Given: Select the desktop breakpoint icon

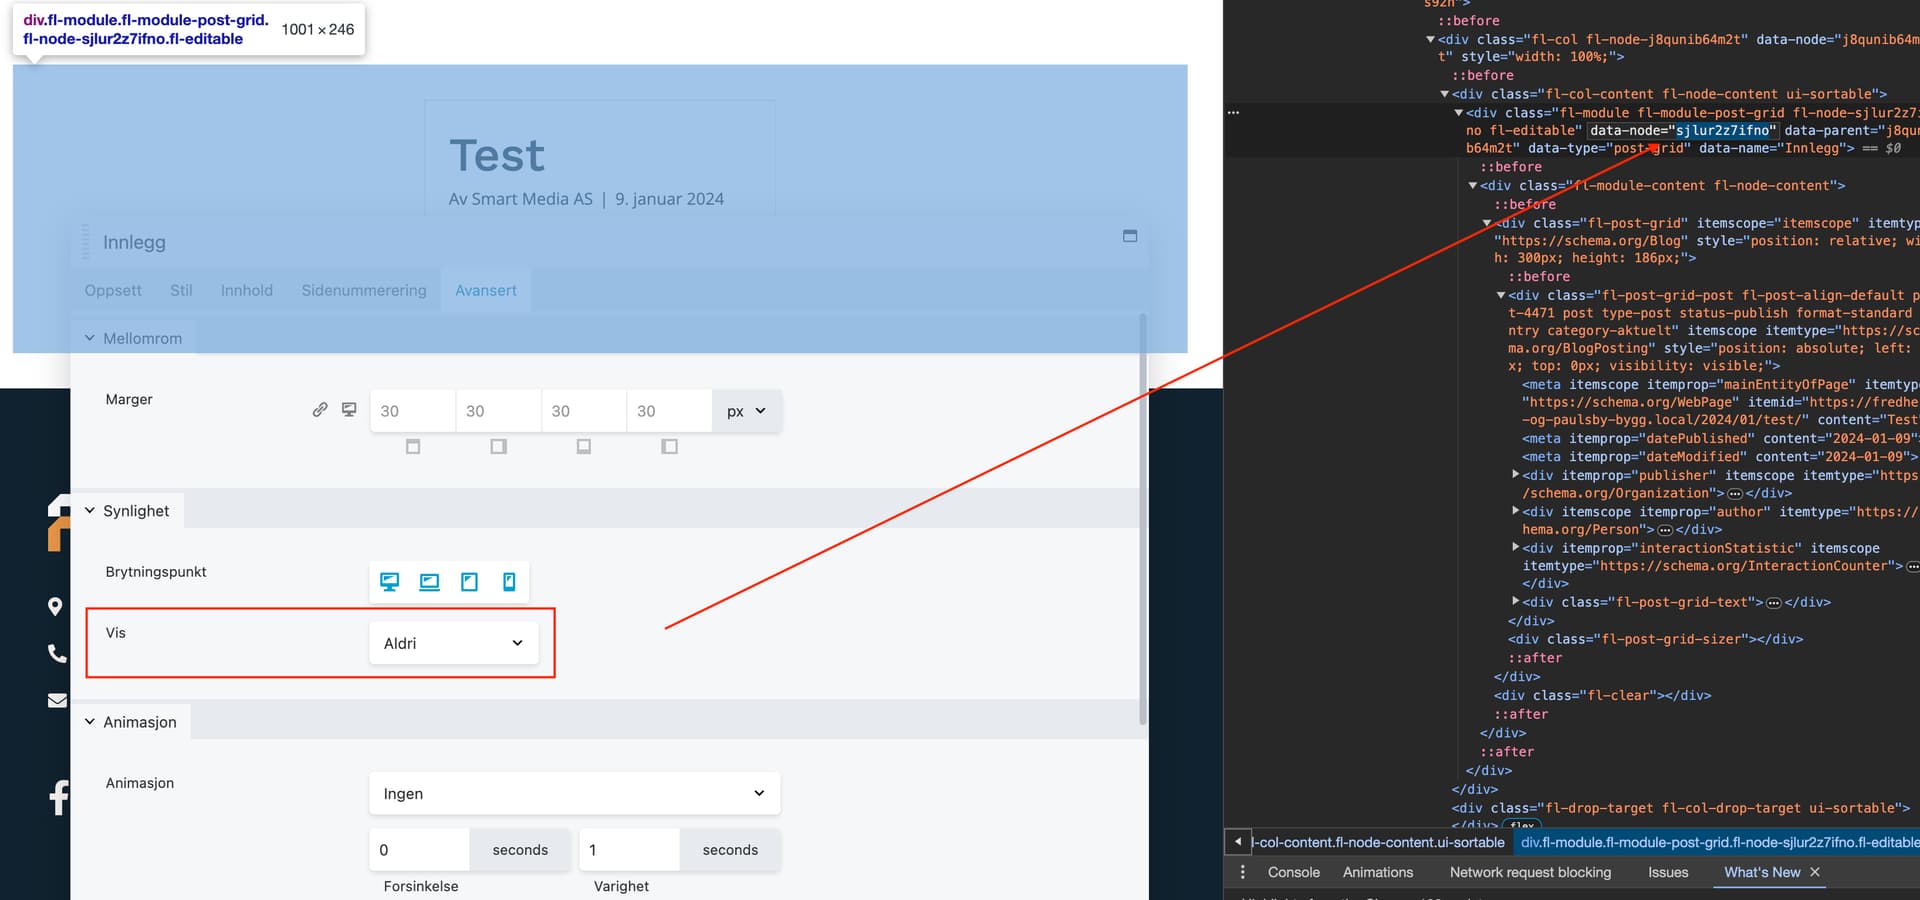Looking at the screenshot, I should 390,582.
